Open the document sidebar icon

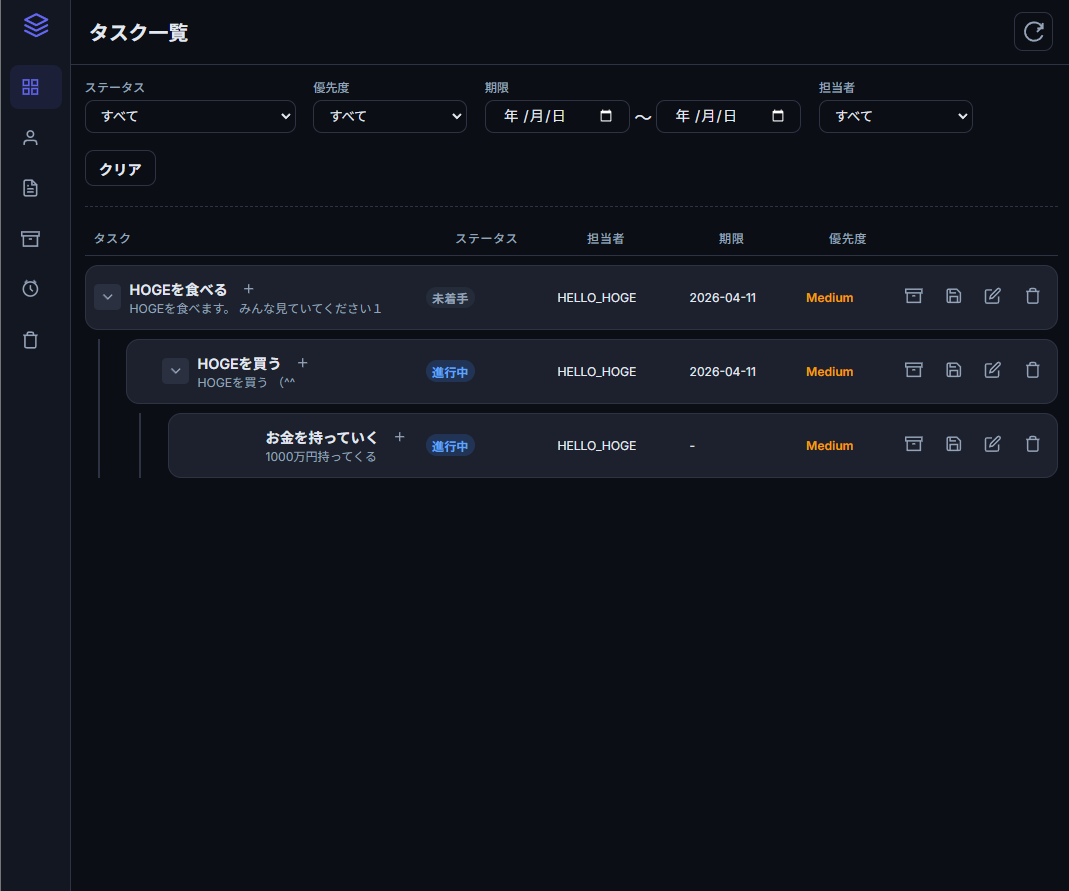pyautogui.click(x=31, y=188)
